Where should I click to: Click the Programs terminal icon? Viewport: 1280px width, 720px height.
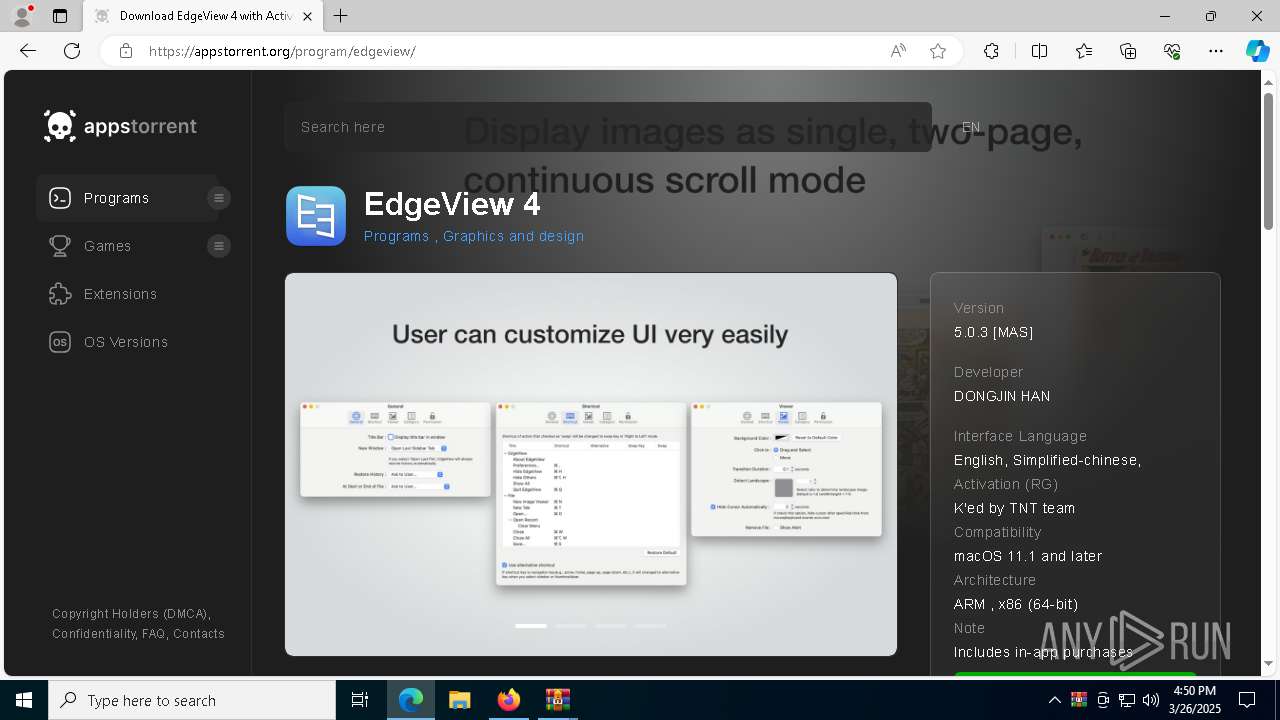tap(60, 198)
